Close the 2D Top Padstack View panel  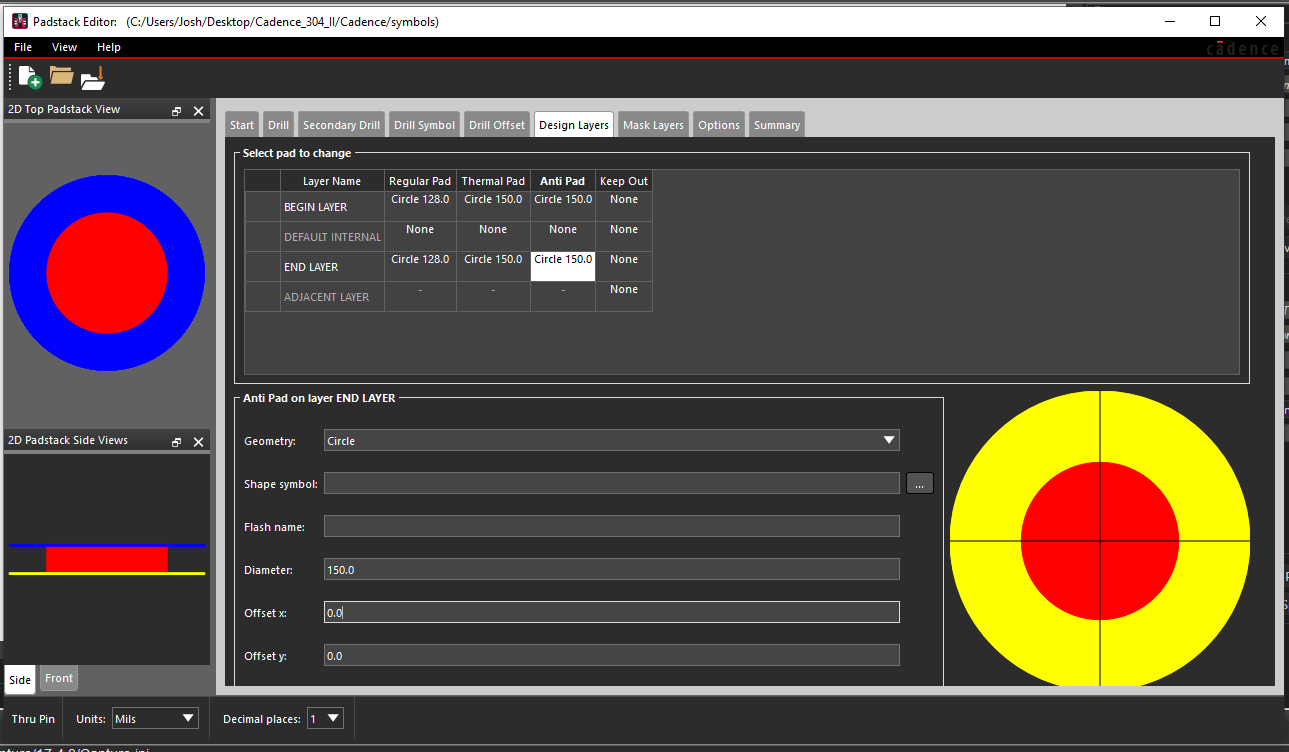pos(198,111)
